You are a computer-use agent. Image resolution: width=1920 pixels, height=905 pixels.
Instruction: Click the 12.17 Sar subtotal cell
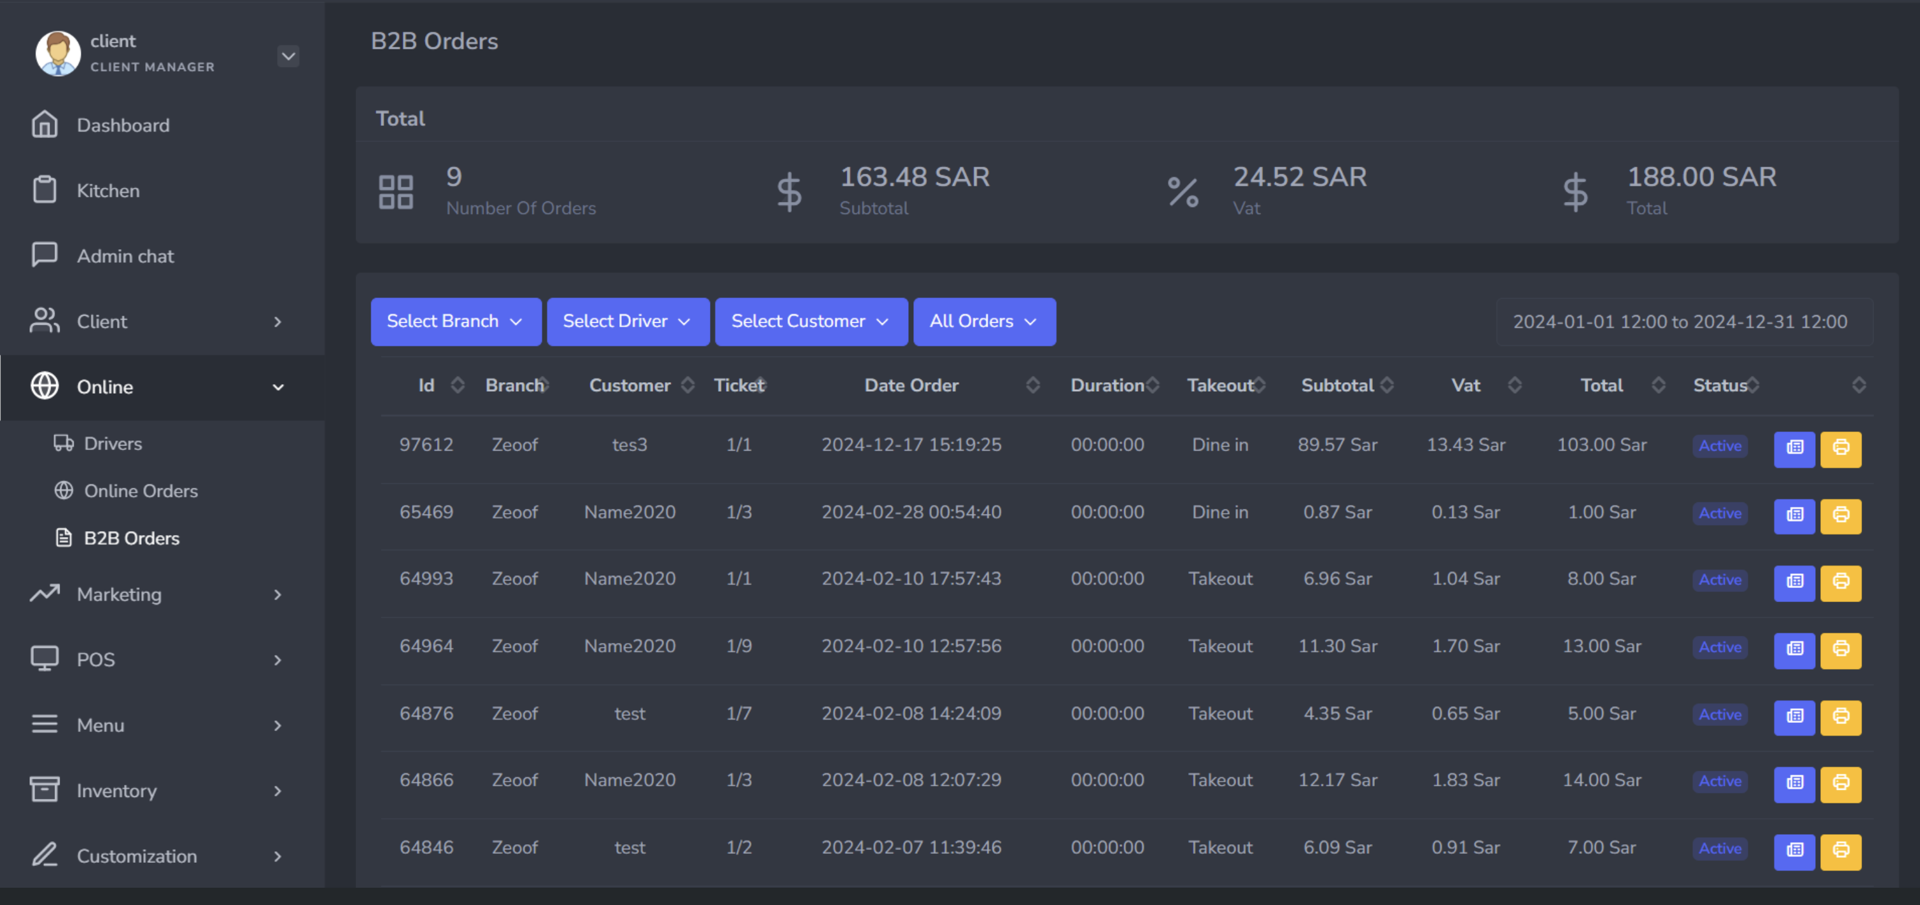[1337, 780]
